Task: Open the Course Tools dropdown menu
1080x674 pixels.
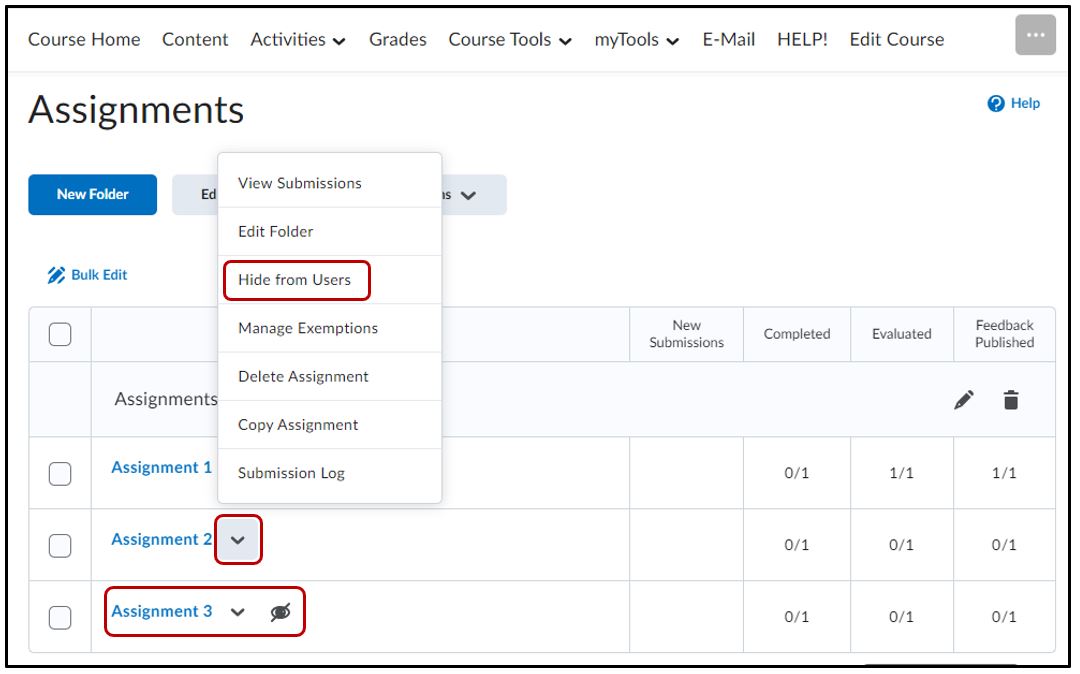Action: coord(510,40)
